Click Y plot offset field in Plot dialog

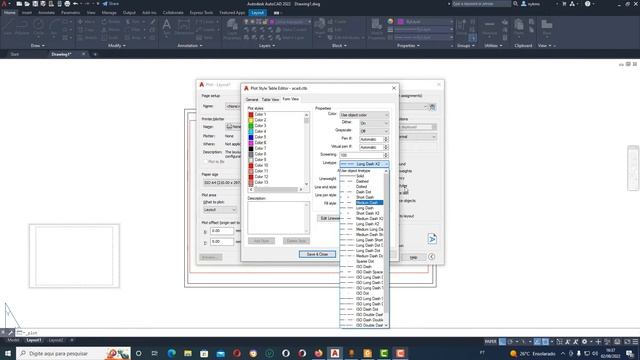click(x=222, y=242)
